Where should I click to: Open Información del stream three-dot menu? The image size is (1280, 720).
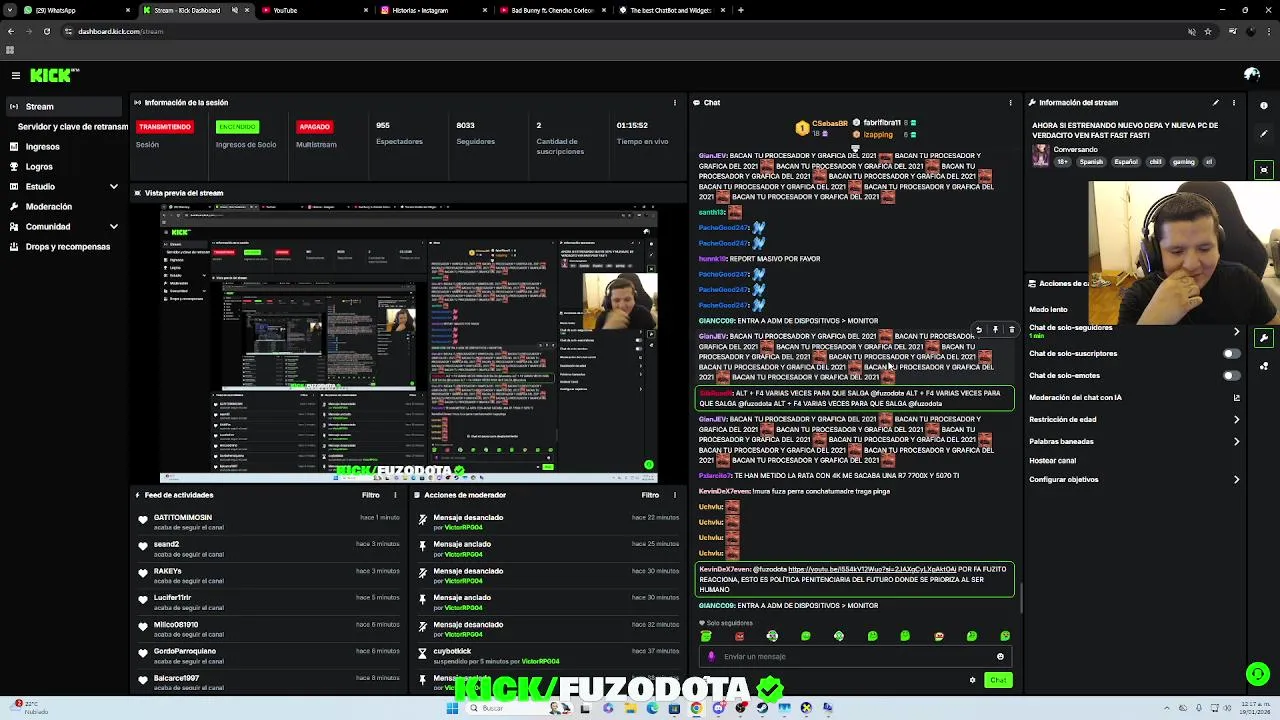[x=1233, y=102]
